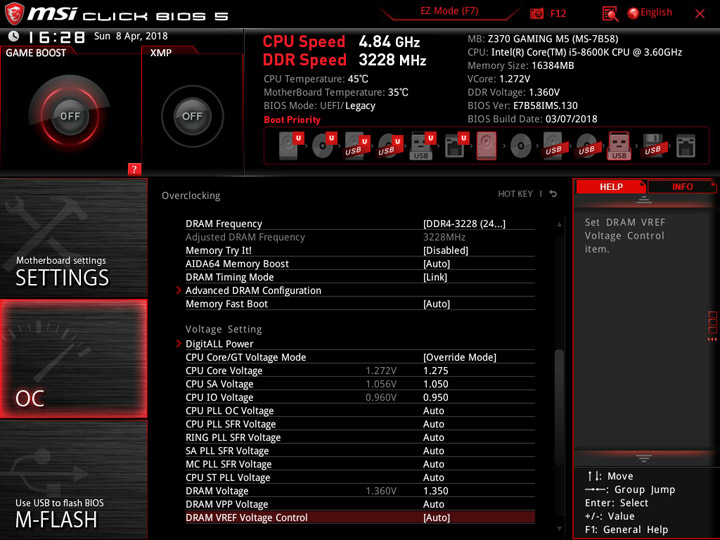This screenshot has height=540, width=720.
Task: Select UEFI USB CD boot icon with U badge
Action: [x=390, y=146]
